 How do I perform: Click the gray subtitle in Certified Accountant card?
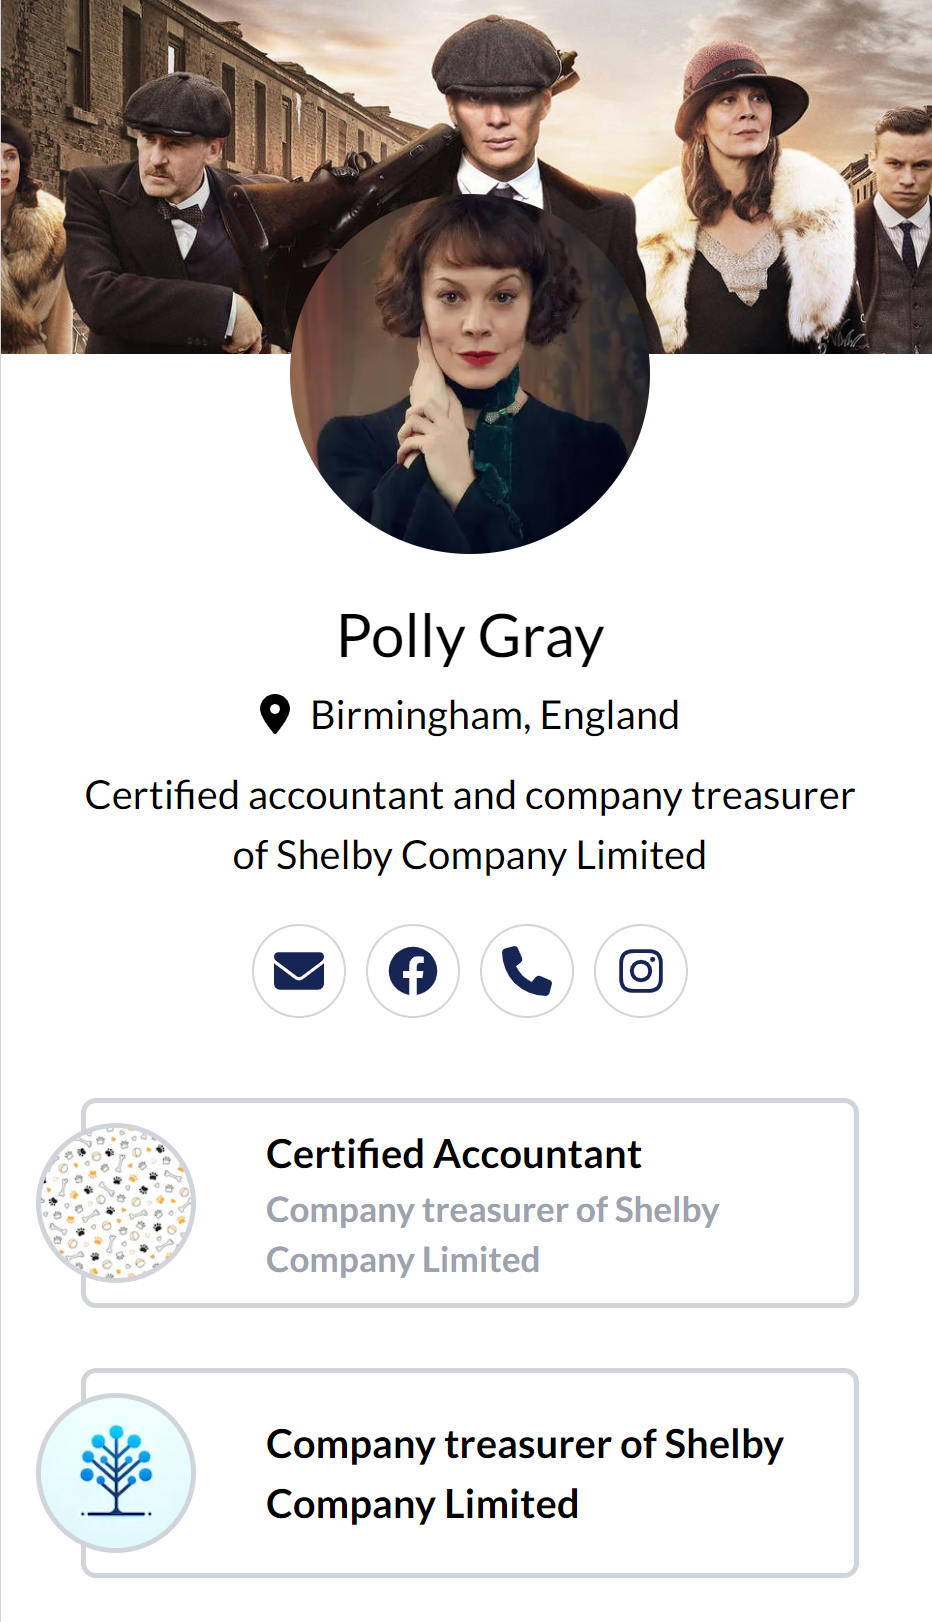pyautogui.click(x=492, y=1234)
